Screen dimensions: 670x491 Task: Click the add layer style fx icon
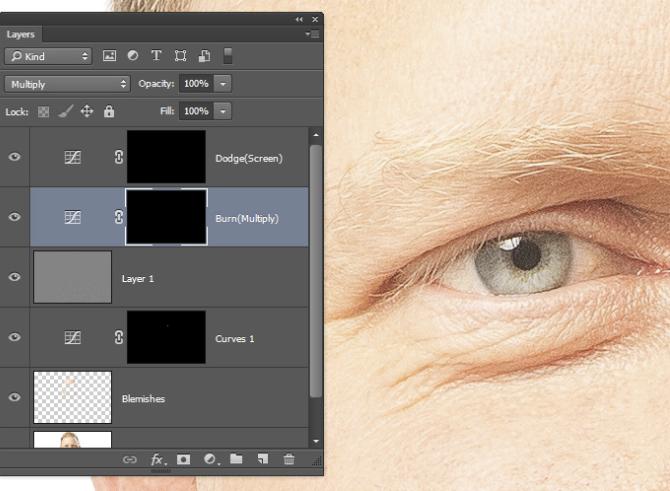(157, 460)
